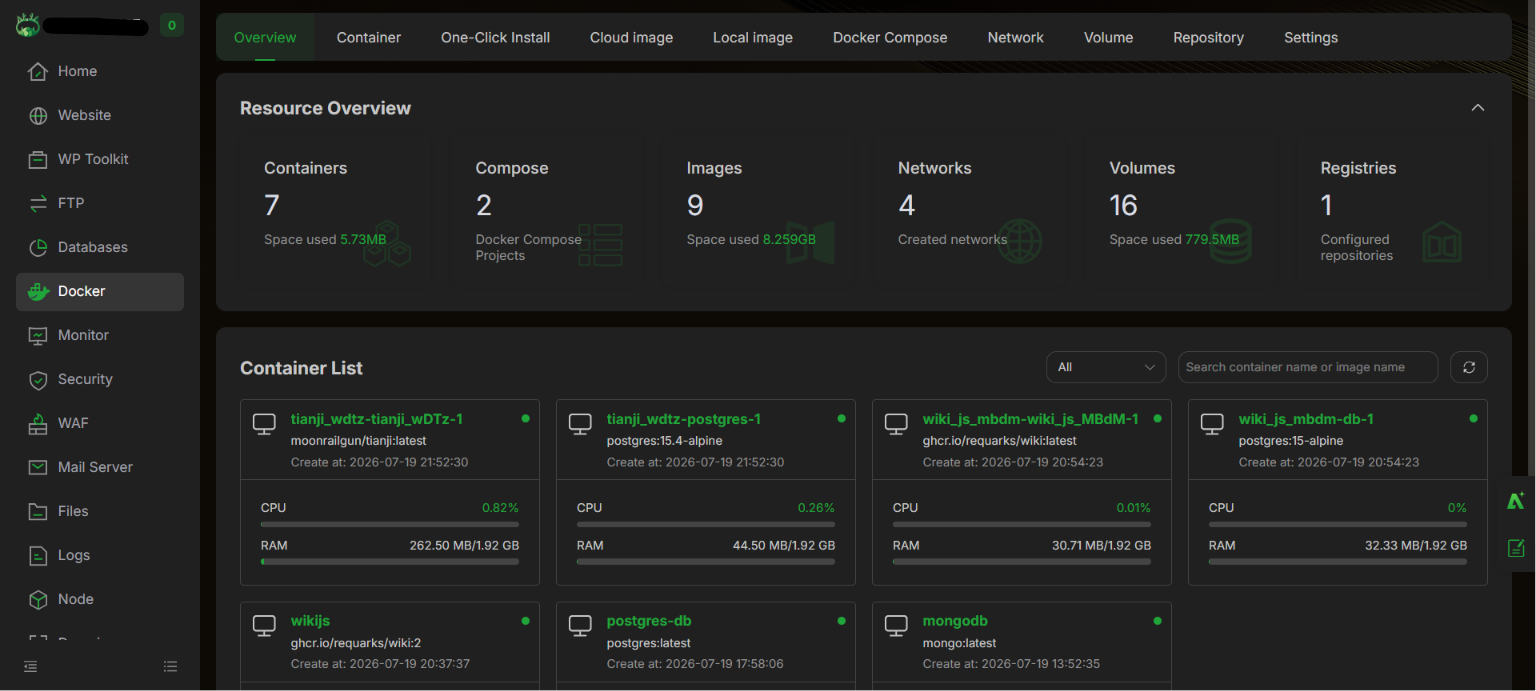Click RAM usage bar of tianji_wdtz-tianji_wDTz-1

click(390, 562)
